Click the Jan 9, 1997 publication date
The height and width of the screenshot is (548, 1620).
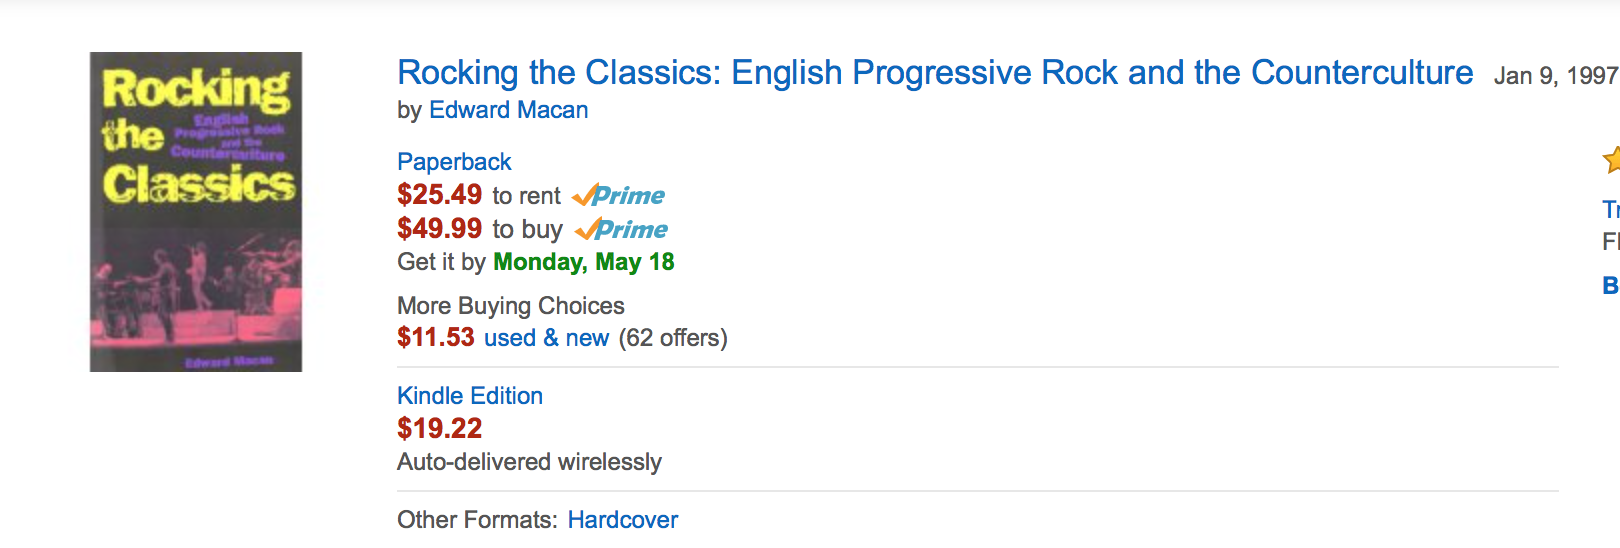(1554, 76)
